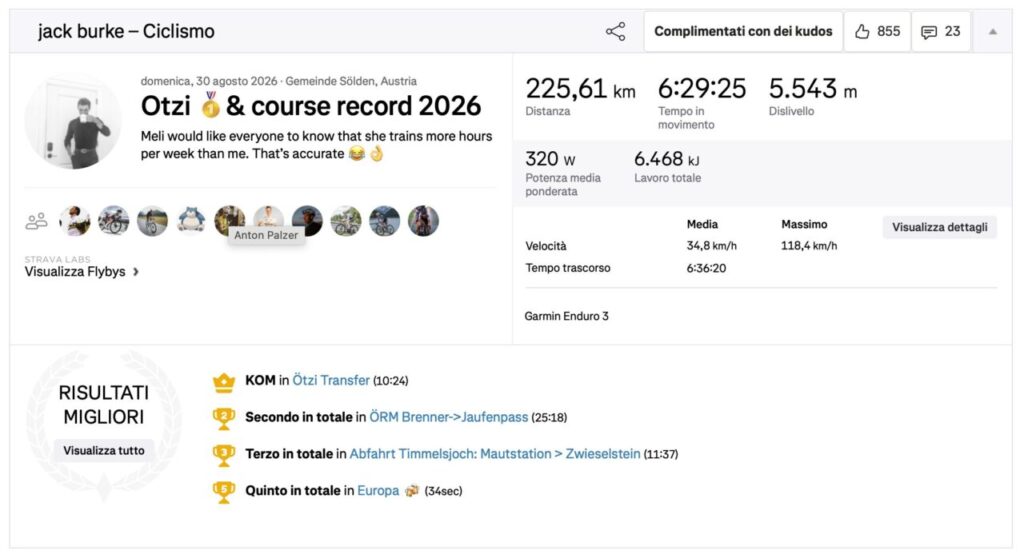1024x558 pixels.
Task: Click the activity title Otzi course record 2026
Action: (311, 106)
